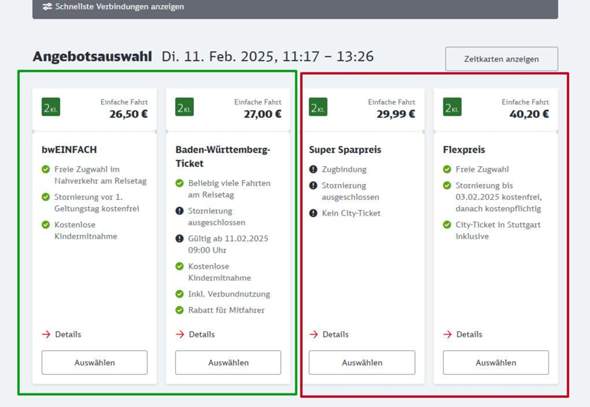
Task: Click the 2. Klasse badge on Baden-Württemberg-Ticket card
Action: pos(184,107)
